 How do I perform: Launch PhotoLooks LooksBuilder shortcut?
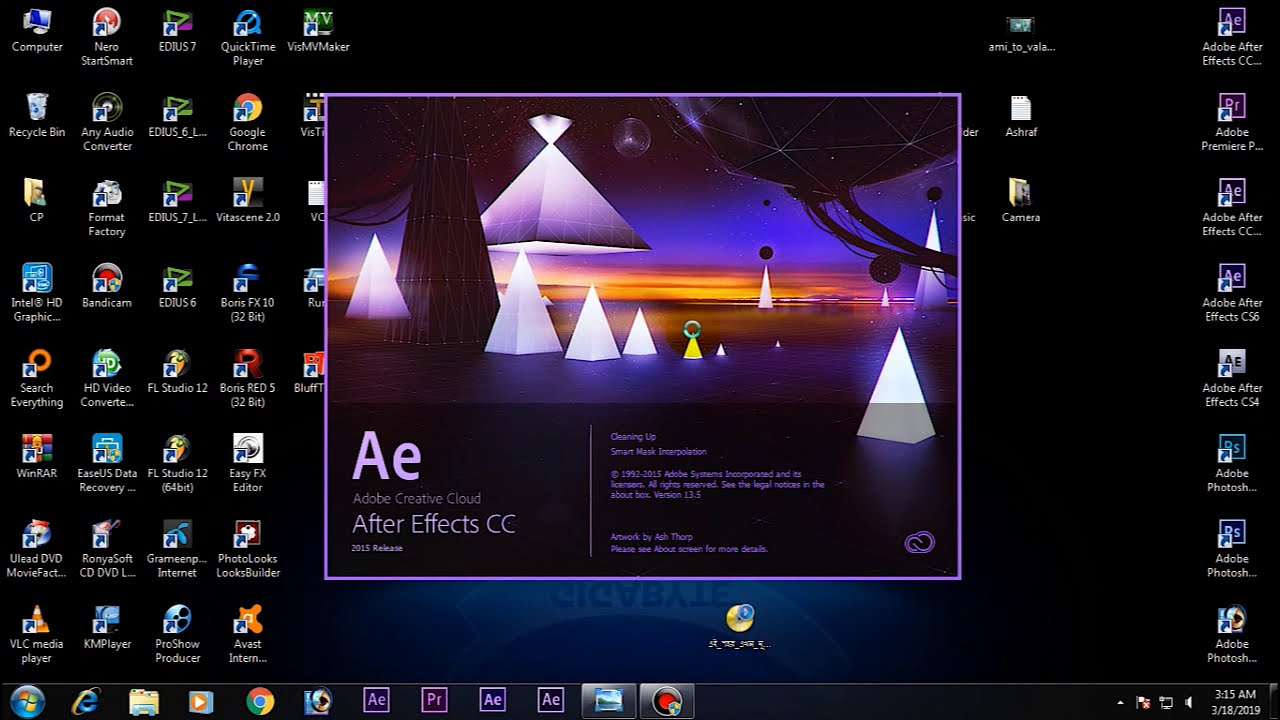pyautogui.click(x=248, y=550)
